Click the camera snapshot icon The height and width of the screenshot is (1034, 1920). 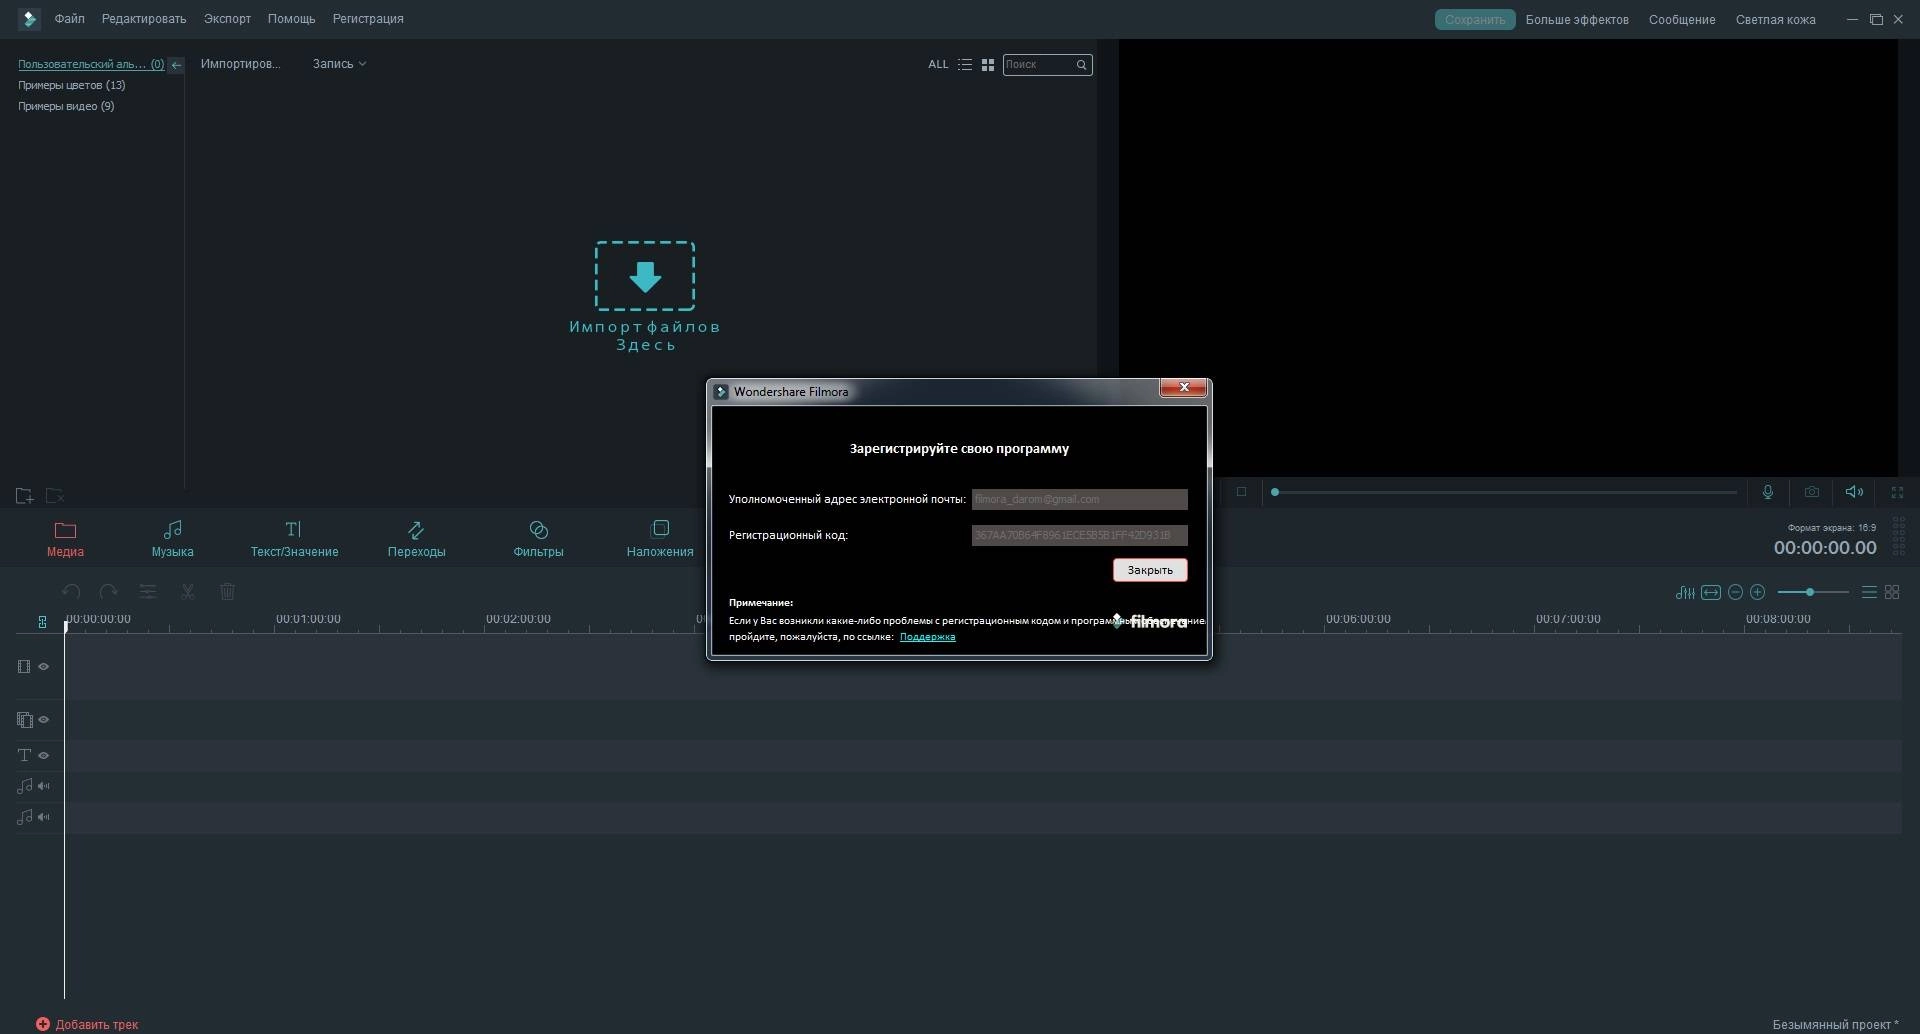[1812, 492]
